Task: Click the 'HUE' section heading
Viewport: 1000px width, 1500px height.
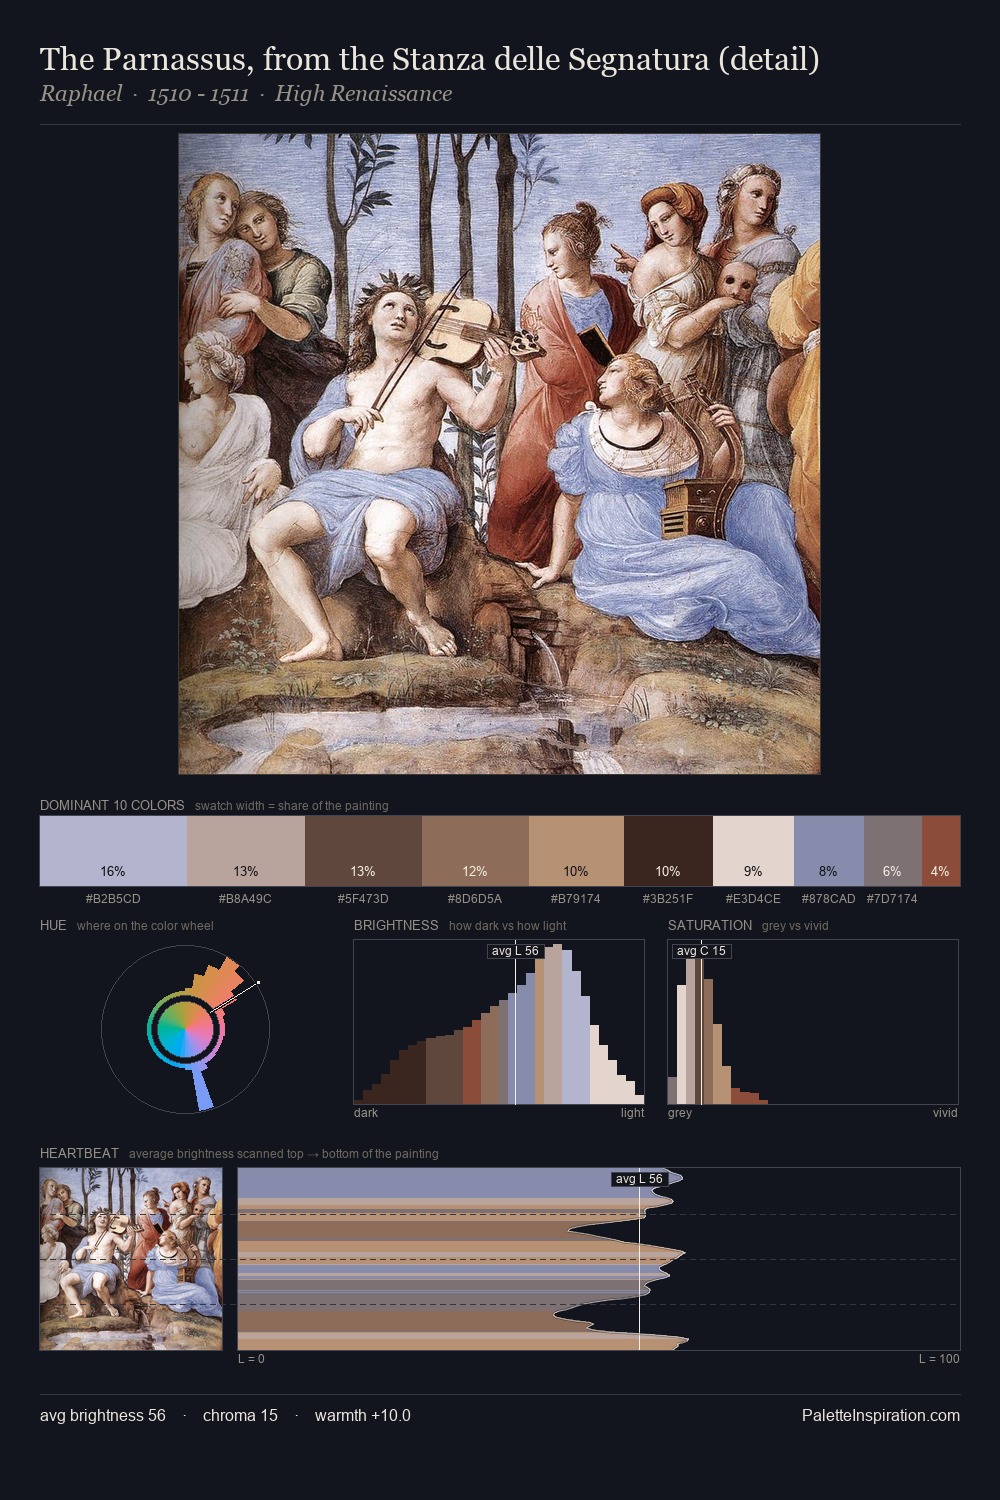Action: [x=53, y=925]
